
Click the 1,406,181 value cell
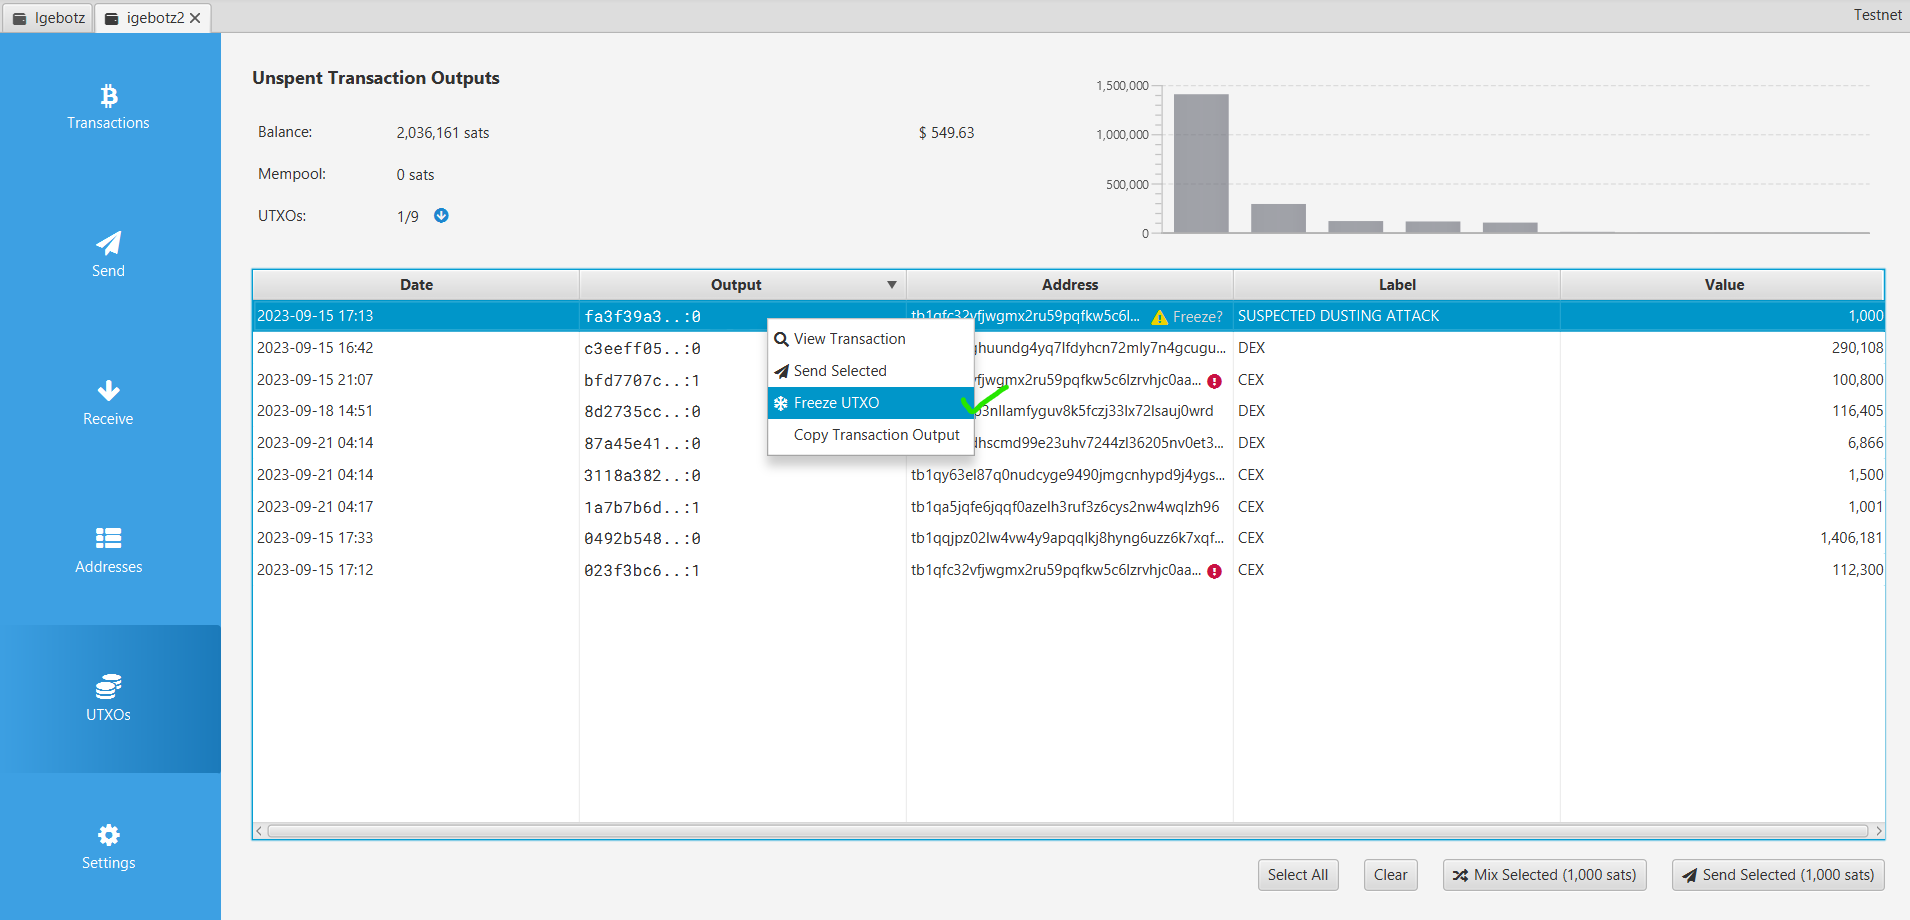(x=1723, y=538)
